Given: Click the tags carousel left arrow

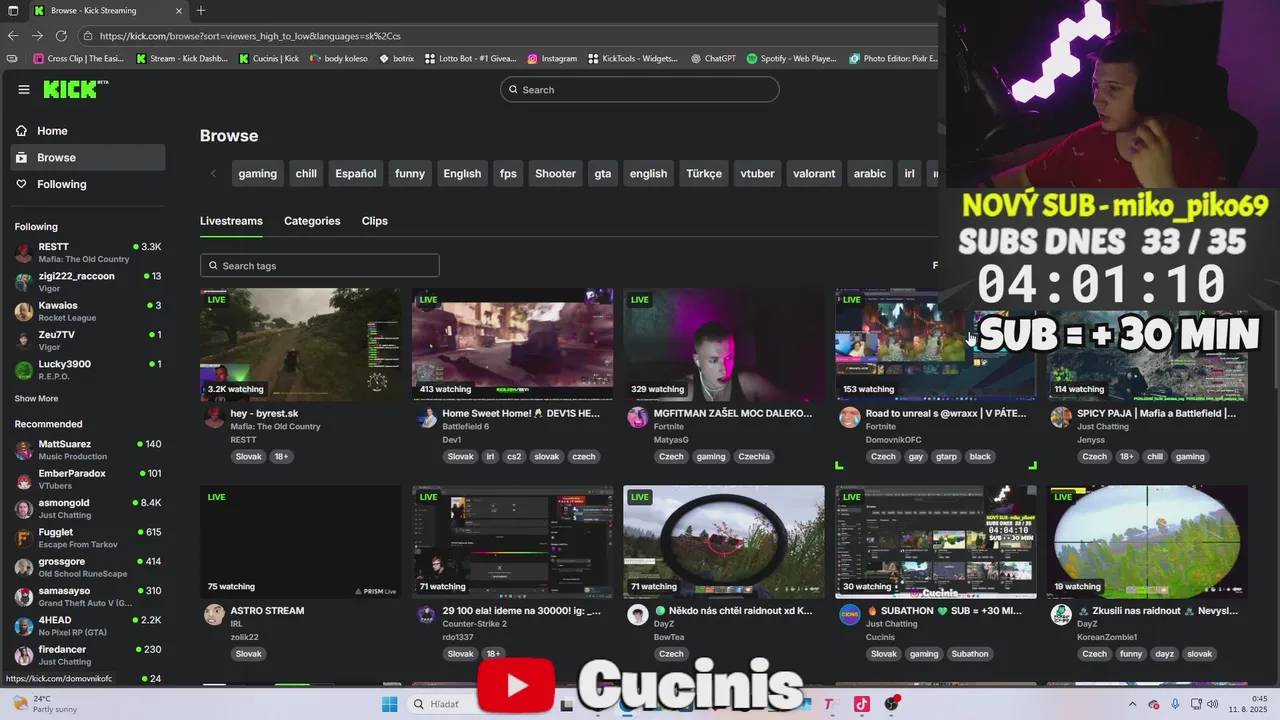Looking at the screenshot, I should 213,173.
